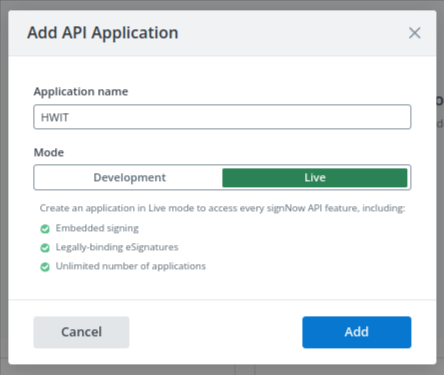Click the green check beside Embedded signing

(45, 229)
